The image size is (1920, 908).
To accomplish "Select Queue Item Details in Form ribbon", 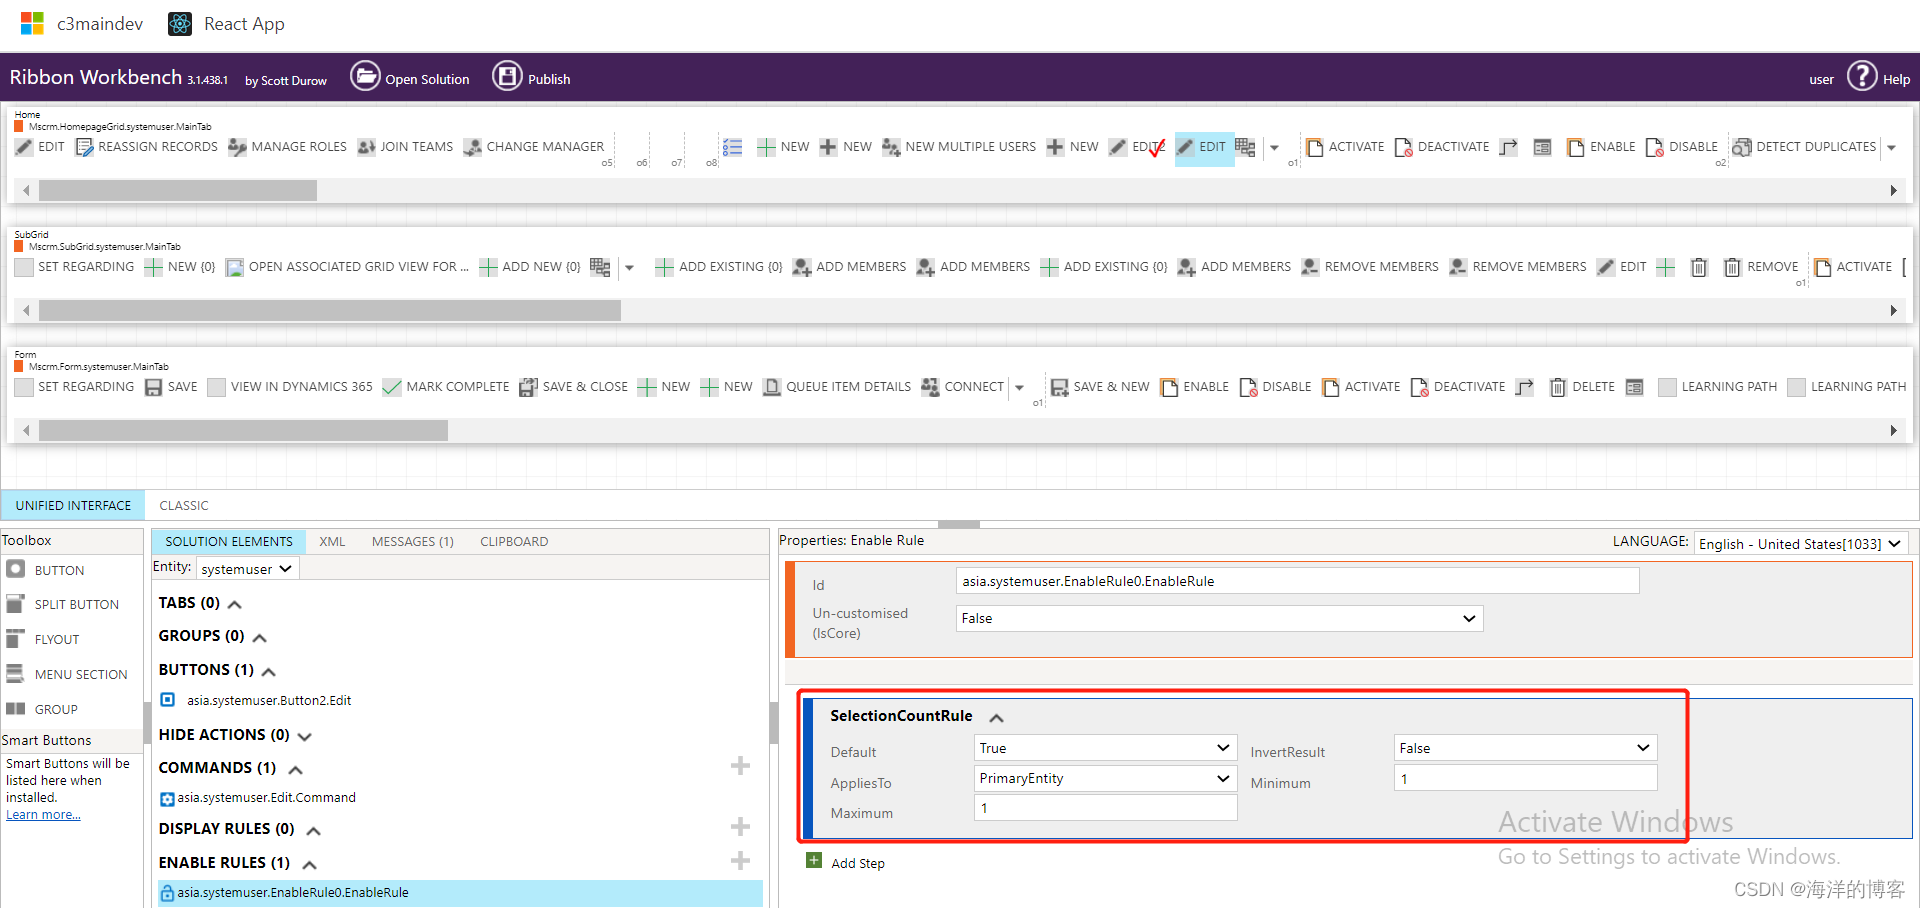I will coord(837,387).
